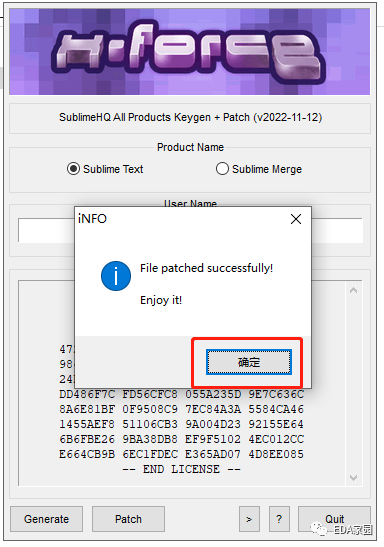Click the Generate button

46,519
